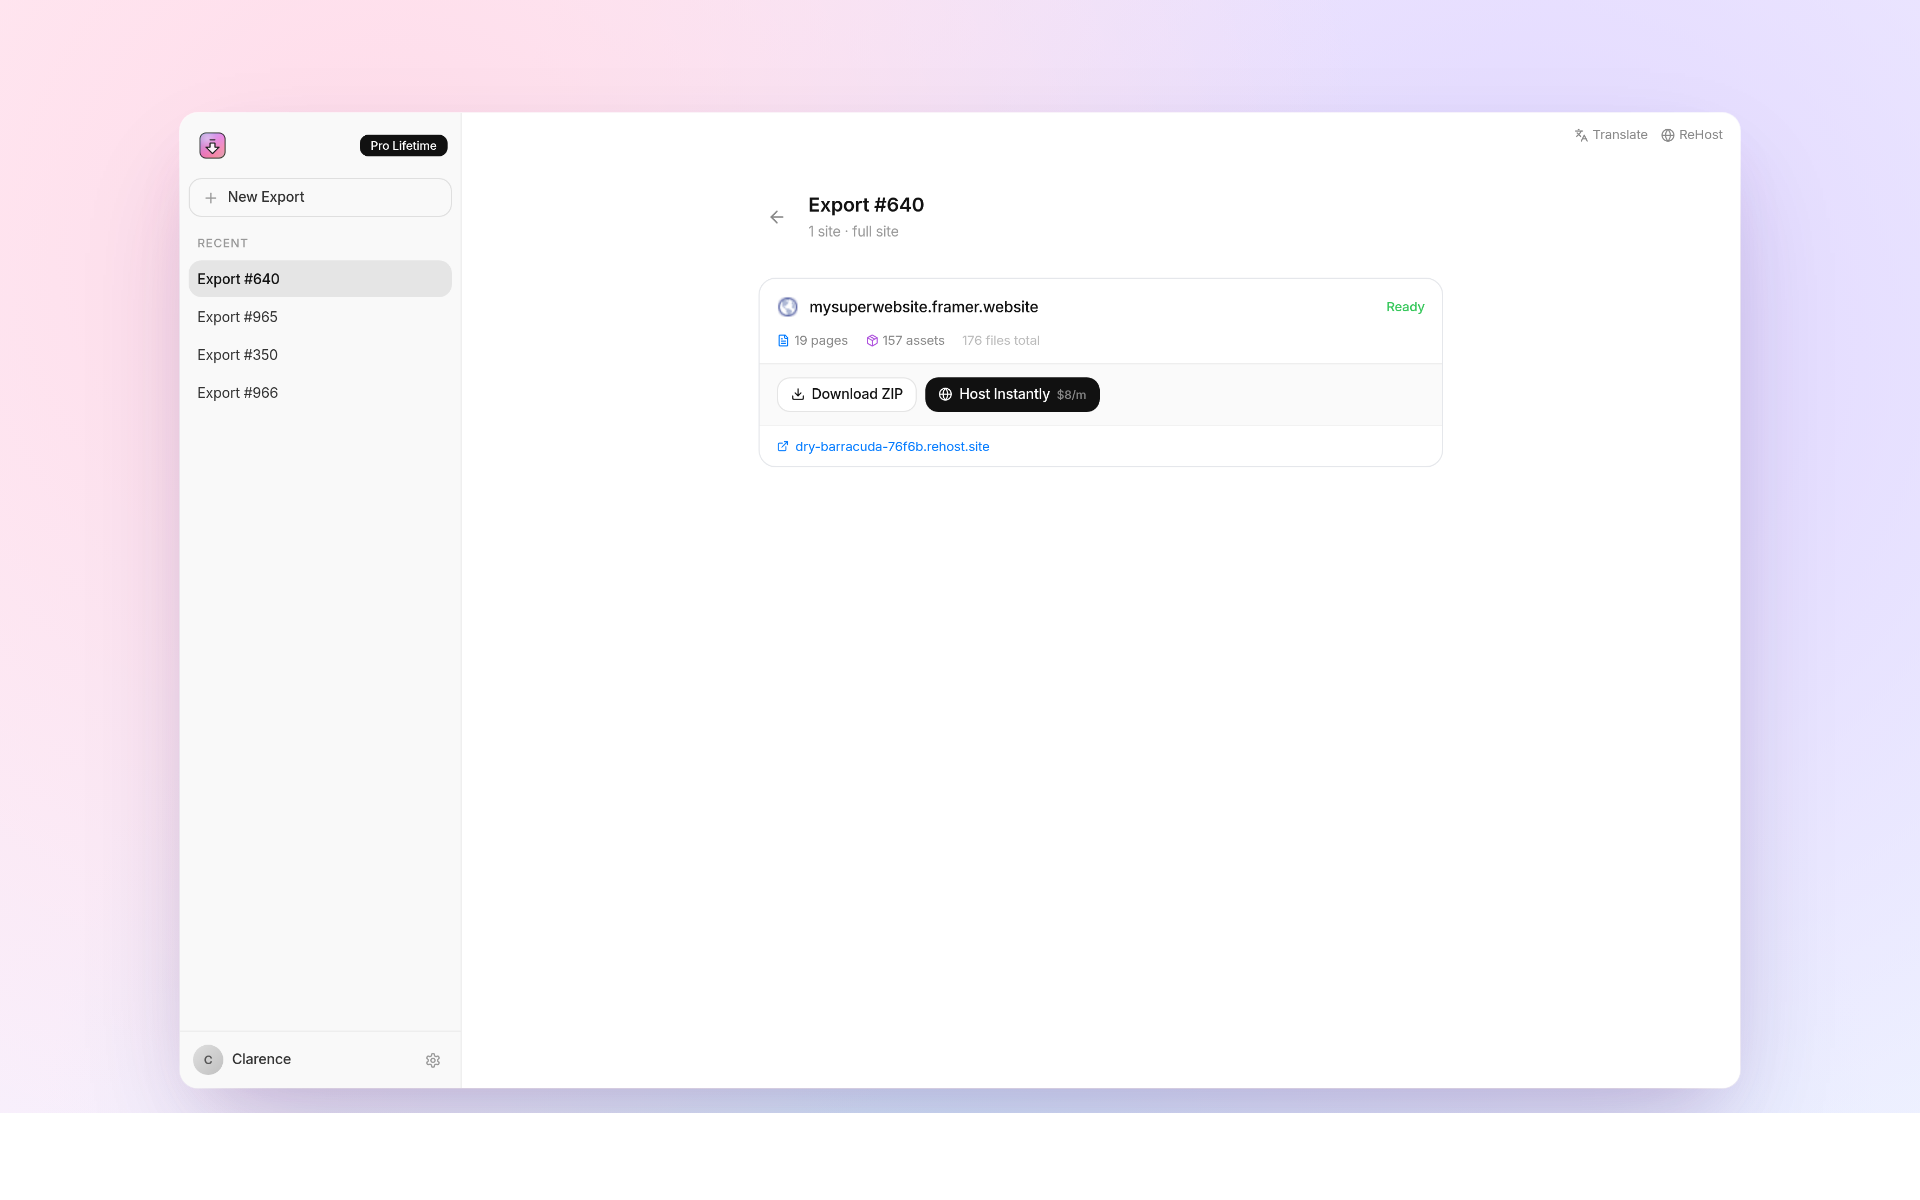This screenshot has width=1920, height=1200.
Task: Open Export #966 in the sidebar
Action: 237,393
